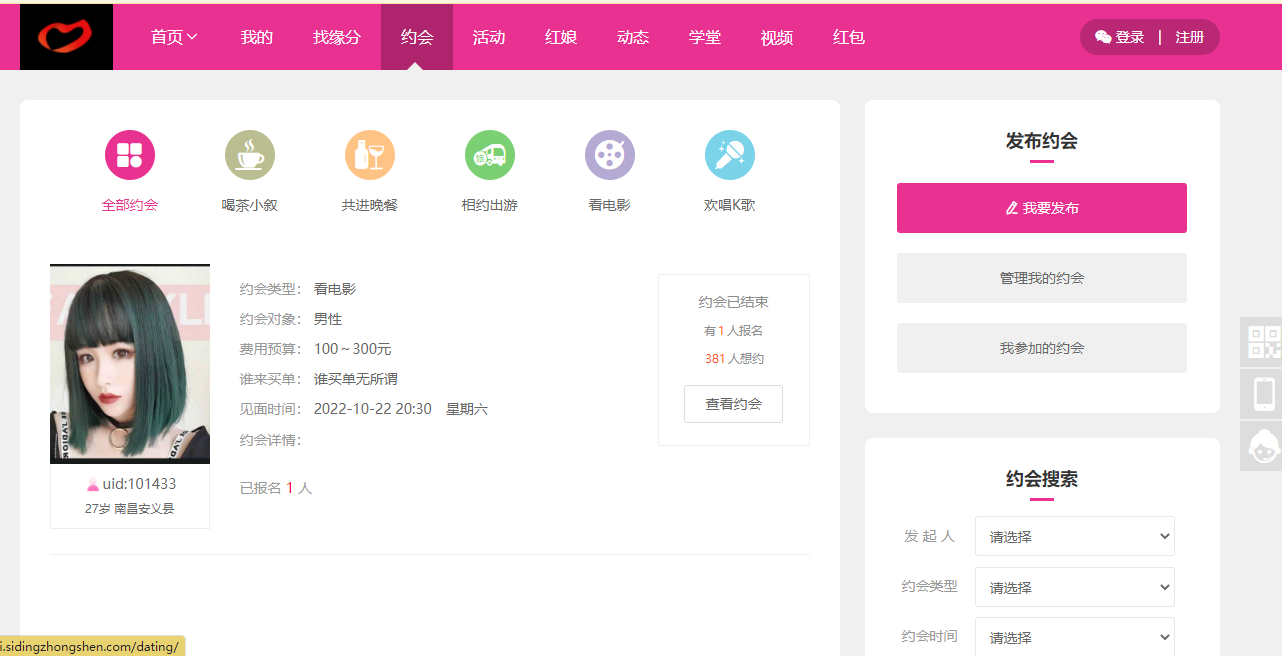Image resolution: width=1282 pixels, height=656 pixels.
Task: Go to the 我的 nav item
Action: tap(257, 37)
